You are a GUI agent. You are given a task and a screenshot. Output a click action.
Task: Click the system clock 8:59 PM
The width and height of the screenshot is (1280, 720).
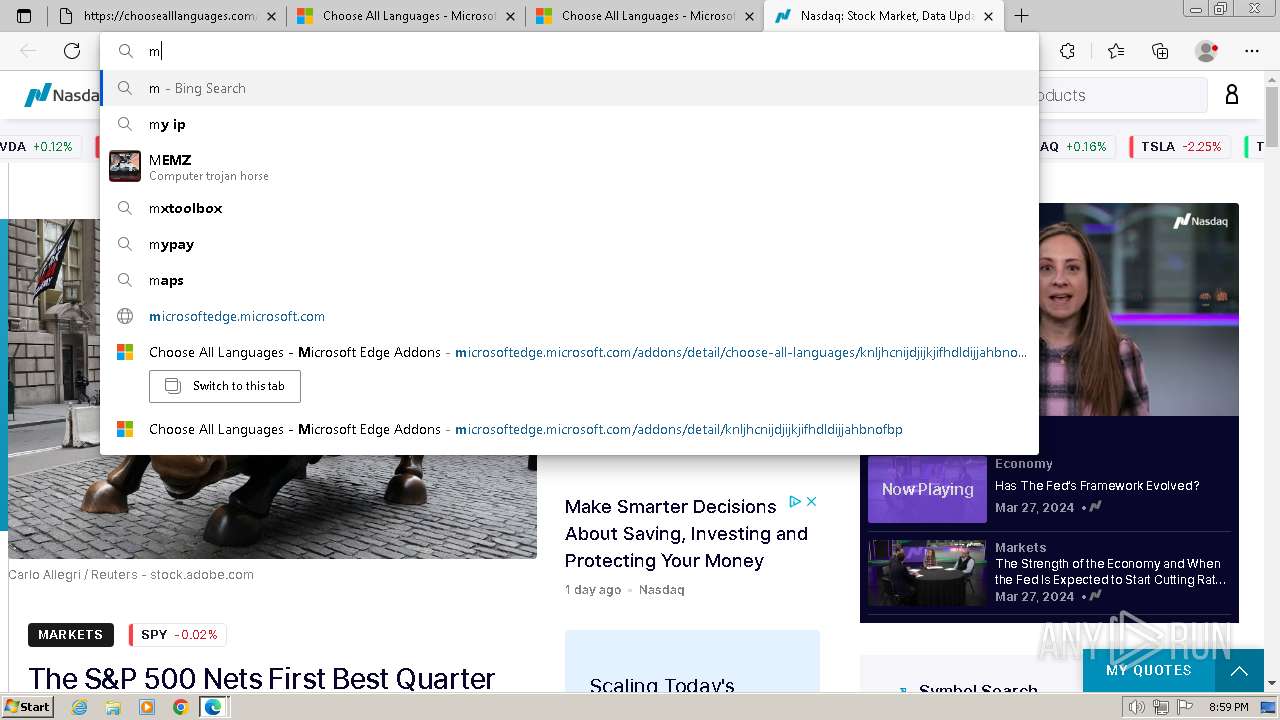[x=1229, y=707]
